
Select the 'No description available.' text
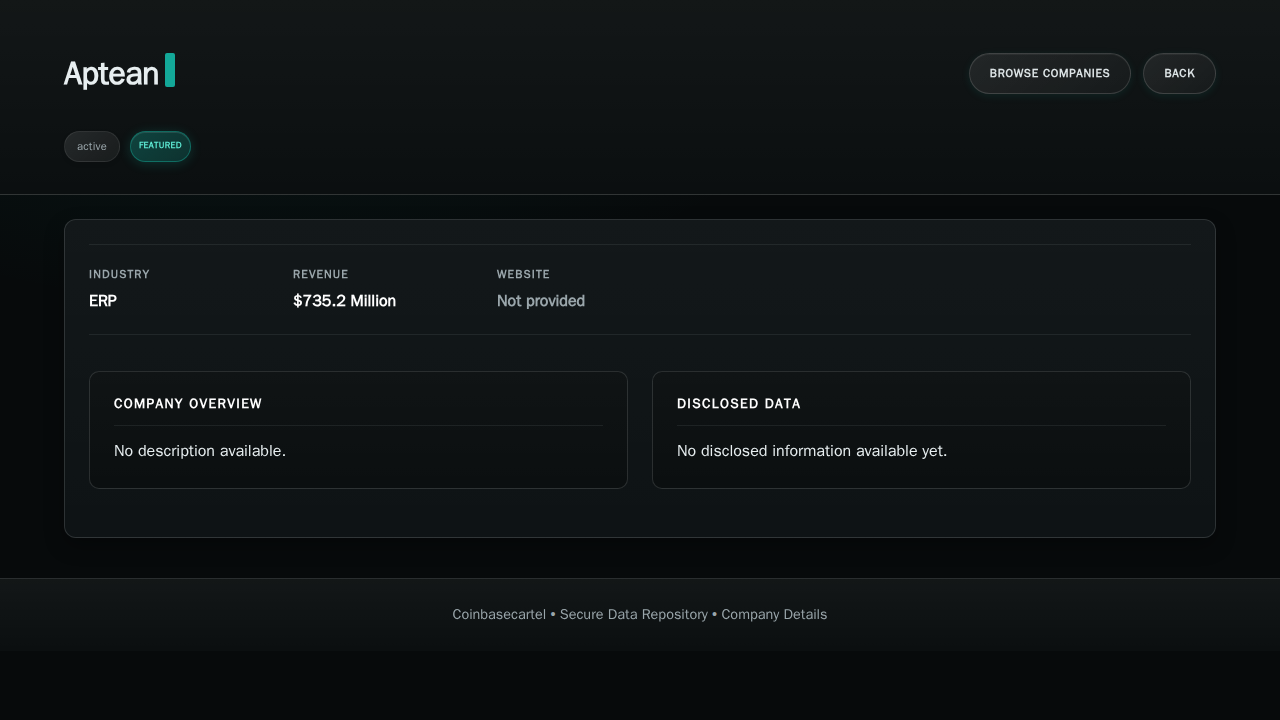(200, 451)
